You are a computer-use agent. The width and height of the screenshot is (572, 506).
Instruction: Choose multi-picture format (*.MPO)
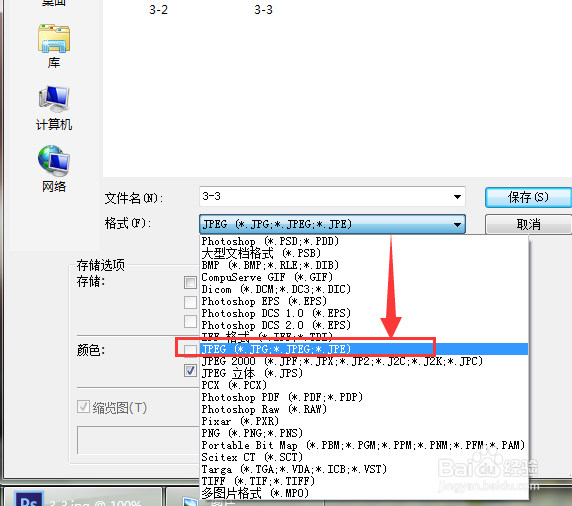point(364,493)
